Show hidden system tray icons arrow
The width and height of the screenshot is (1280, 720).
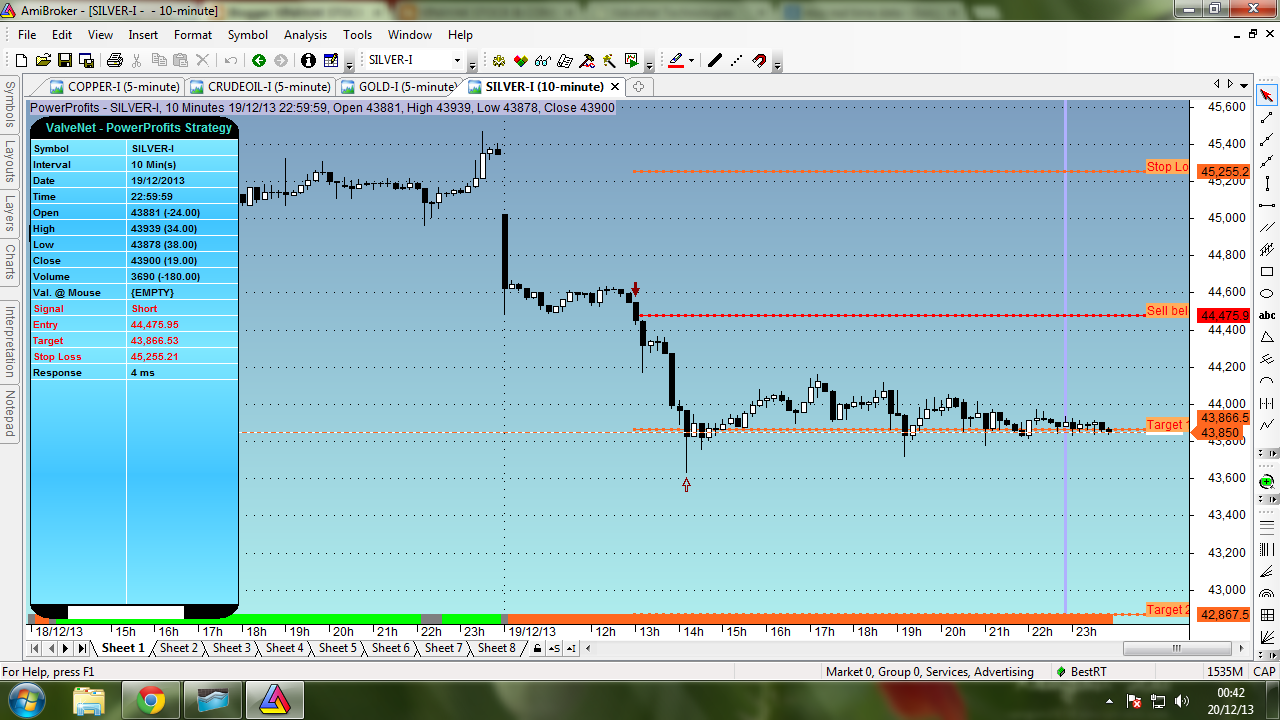click(x=1109, y=701)
